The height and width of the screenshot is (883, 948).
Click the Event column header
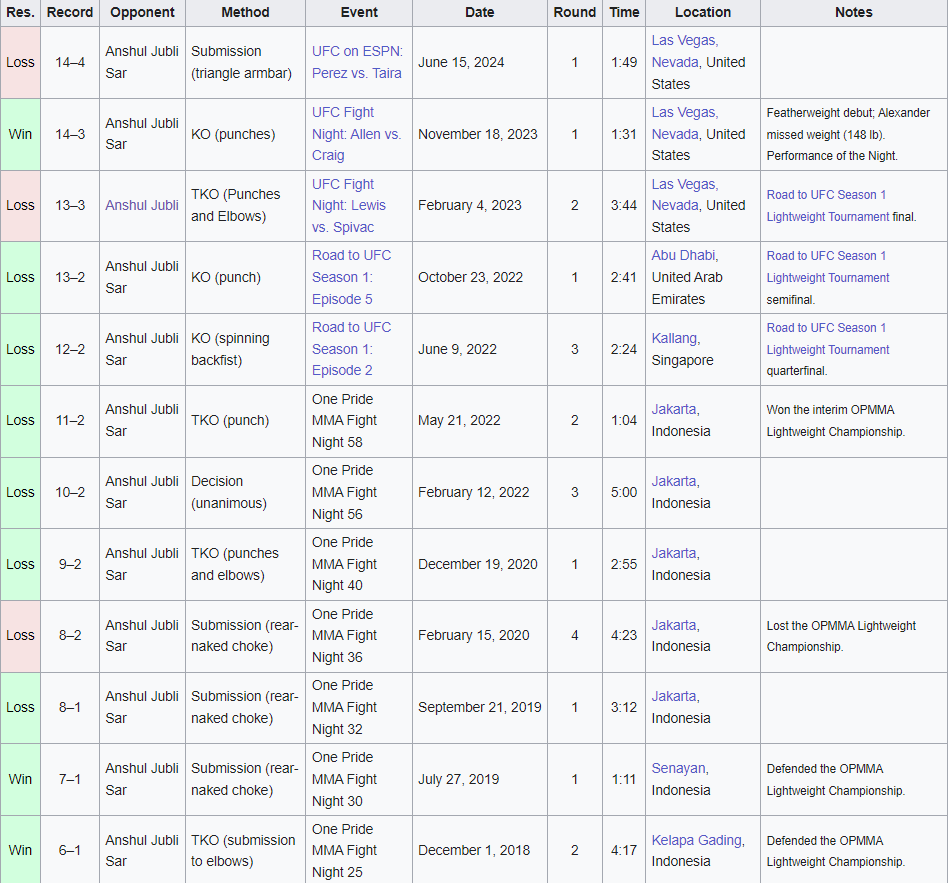click(359, 13)
